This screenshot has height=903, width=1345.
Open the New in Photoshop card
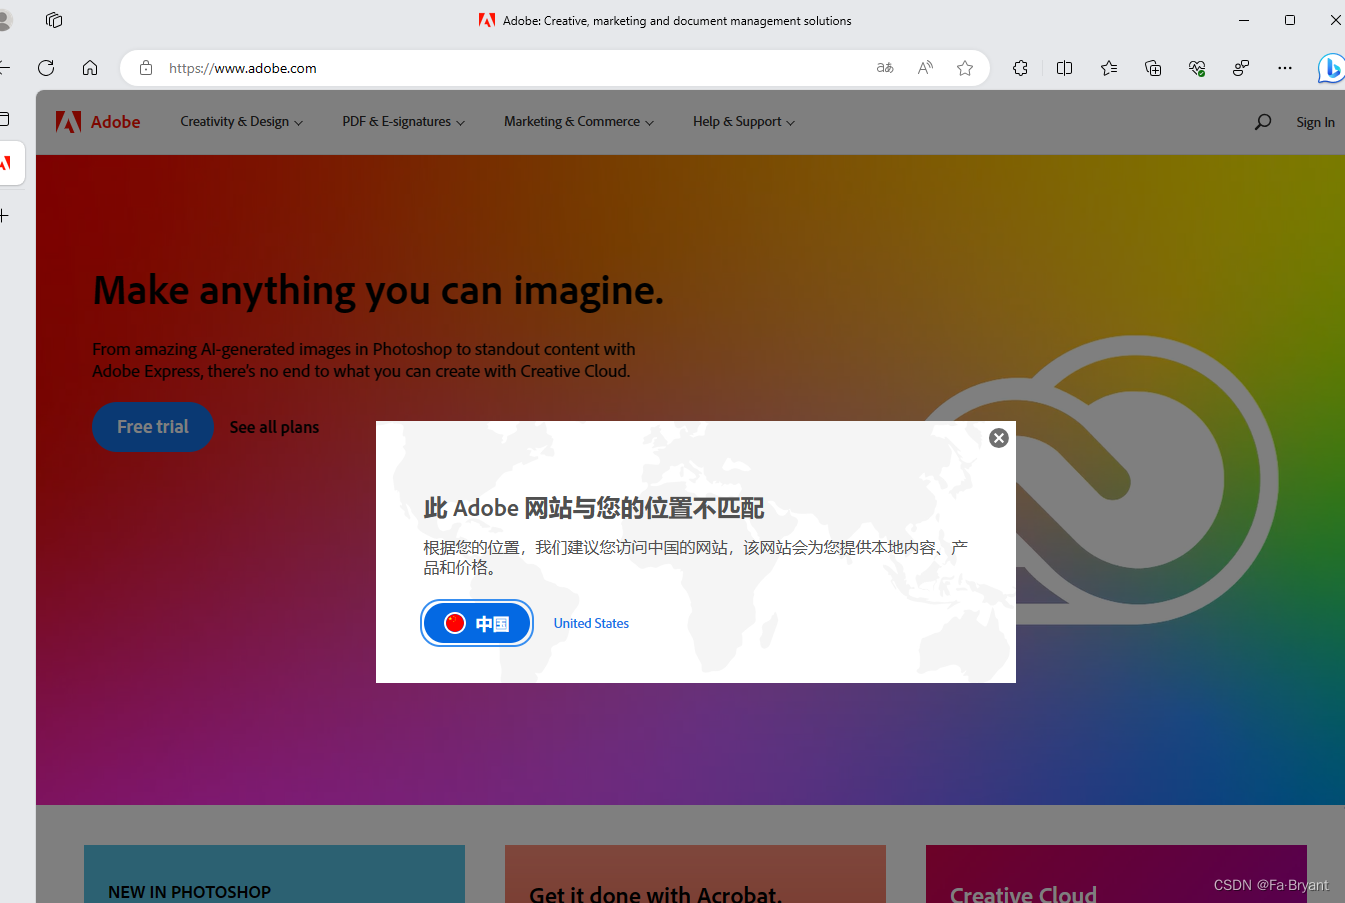click(x=274, y=874)
